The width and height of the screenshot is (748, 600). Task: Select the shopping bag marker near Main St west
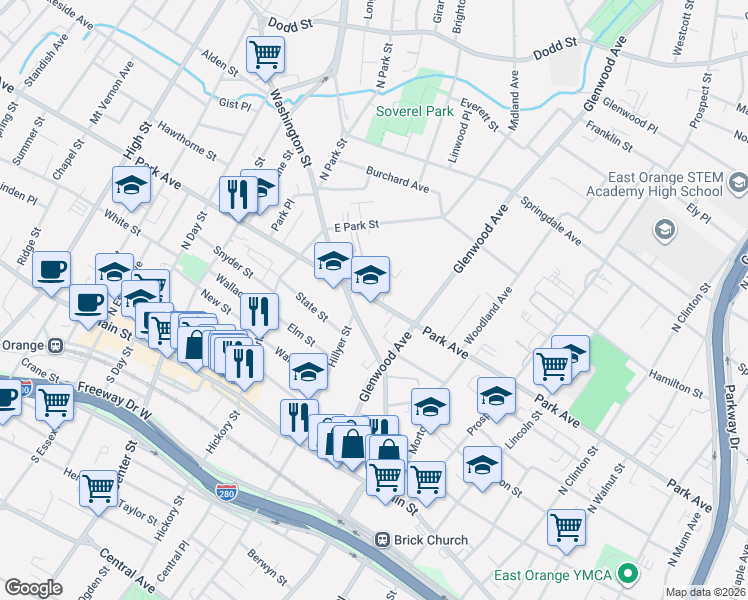(x=195, y=345)
